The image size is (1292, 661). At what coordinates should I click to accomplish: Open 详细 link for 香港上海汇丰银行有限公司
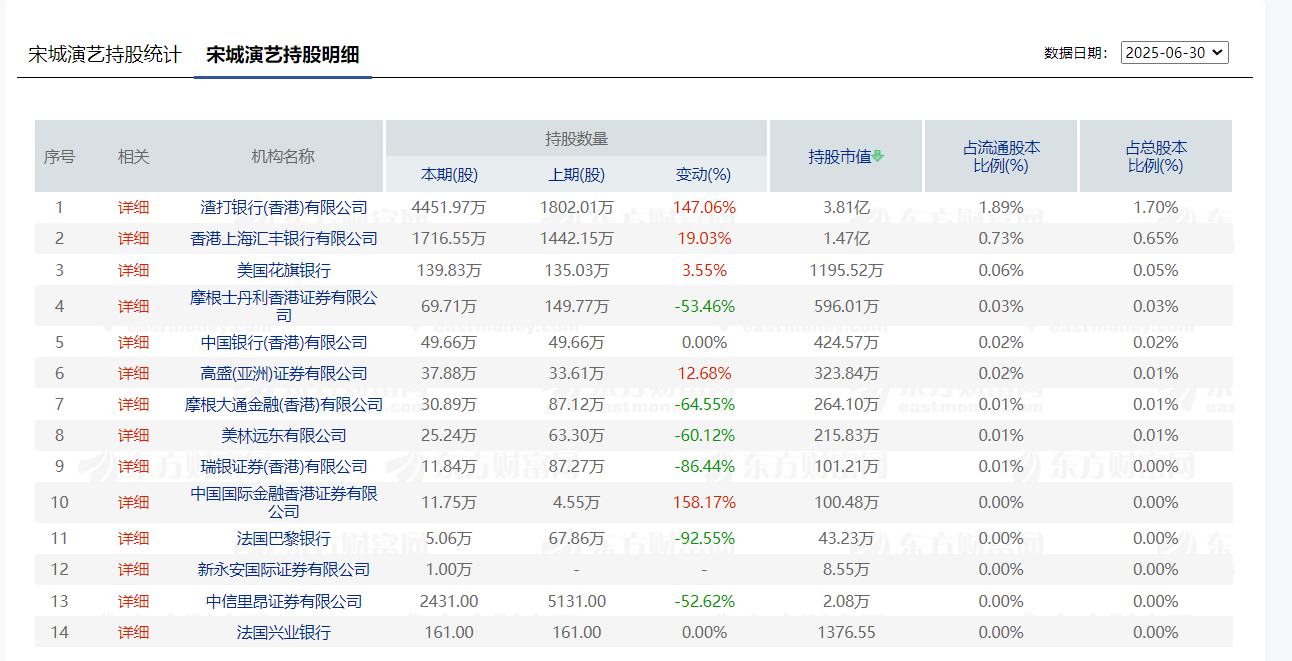tap(133, 239)
